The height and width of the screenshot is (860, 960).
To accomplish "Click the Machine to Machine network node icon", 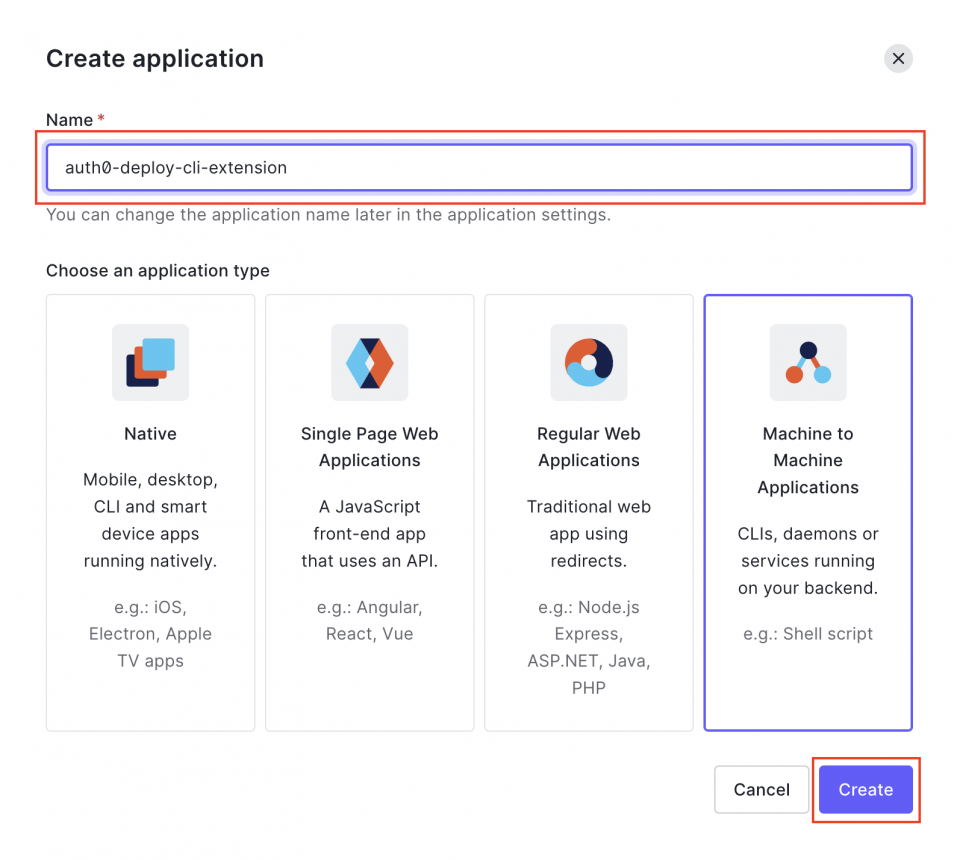I will point(807,363).
